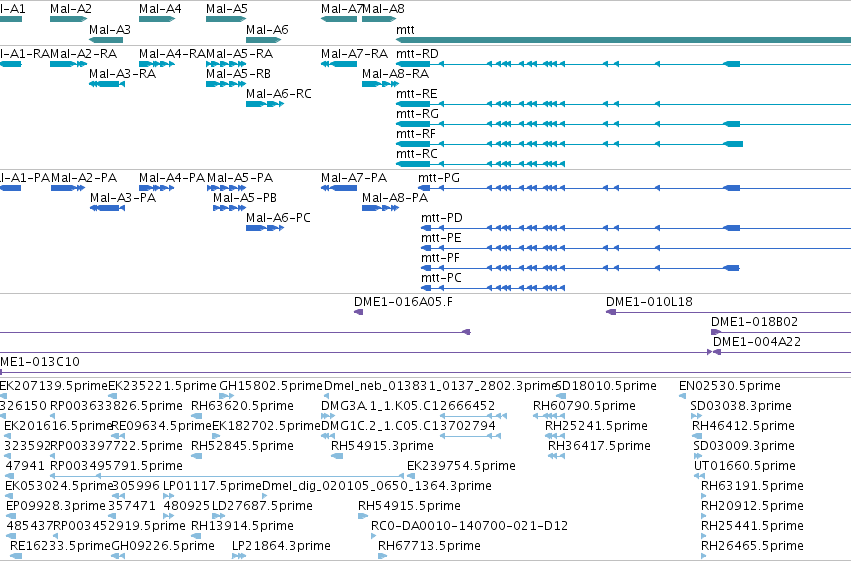Open the mtt-RF transcript label
The image size is (851, 561).
(x=416, y=134)
